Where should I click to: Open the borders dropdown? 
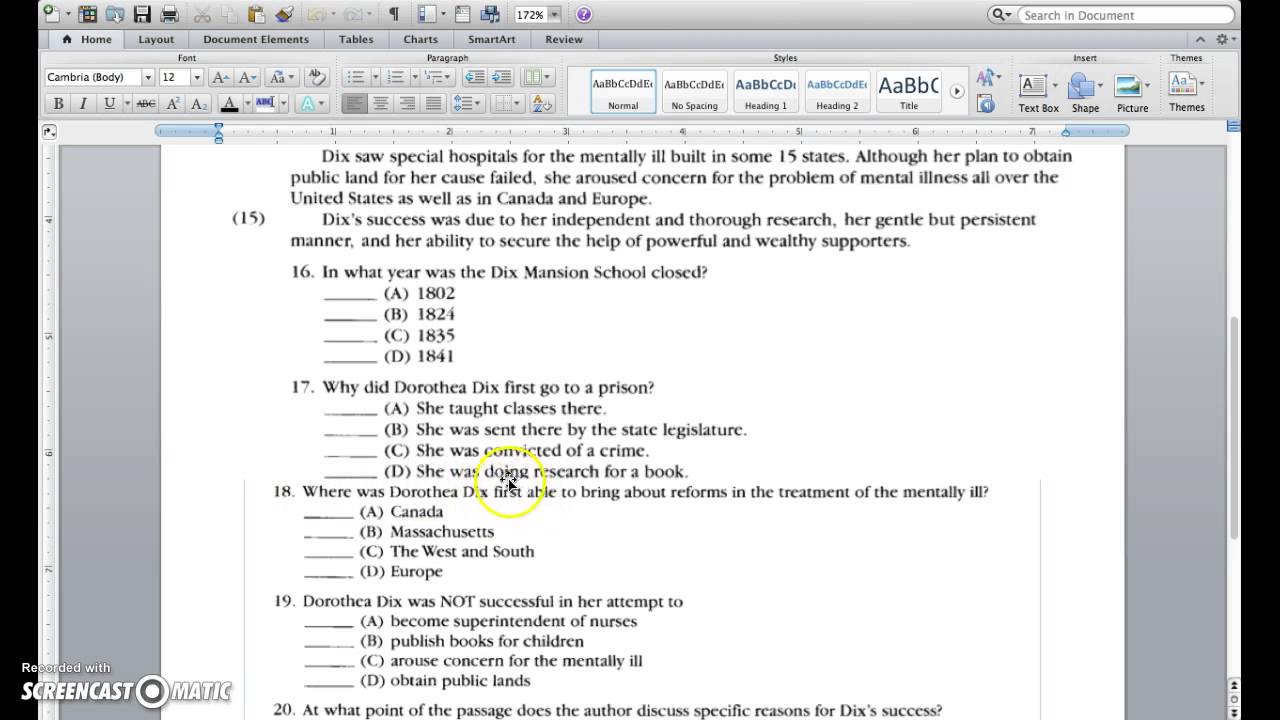[x=509, y=103]
